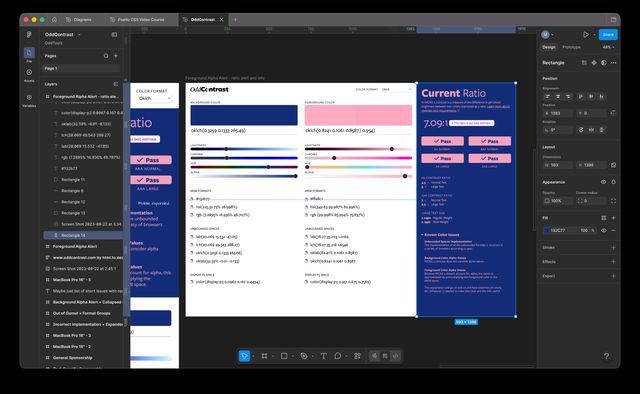This screenshot has width=640, height=394.
Task: Switch to the Prototype tab
Action: pyautogui.click(x=571, y=47)
